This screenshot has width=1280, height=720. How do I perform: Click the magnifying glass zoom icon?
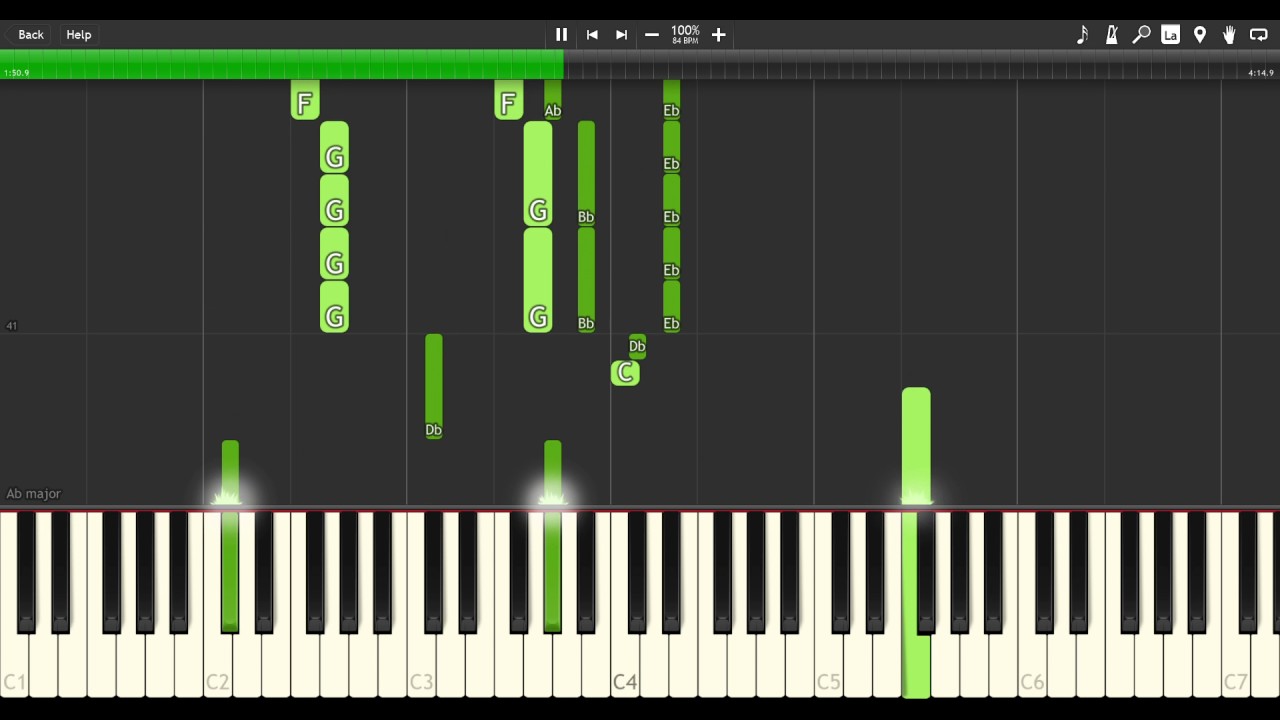[1141, 35]
